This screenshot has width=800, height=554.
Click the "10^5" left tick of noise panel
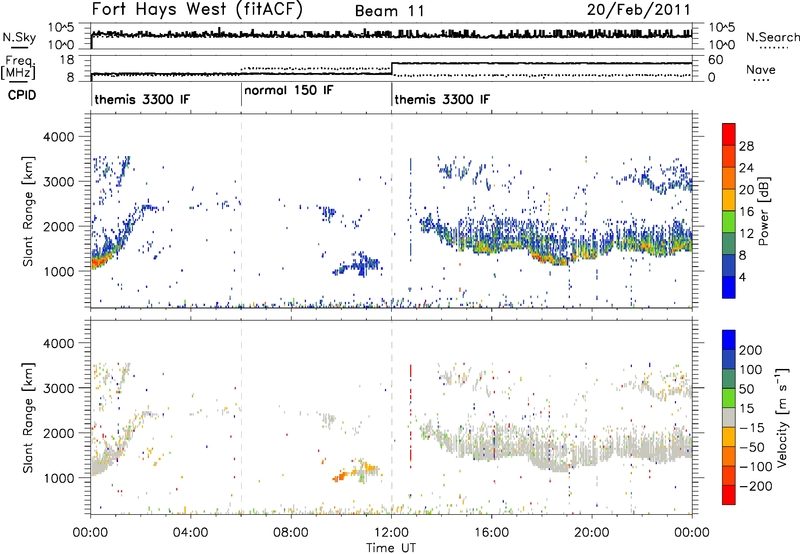60,27
